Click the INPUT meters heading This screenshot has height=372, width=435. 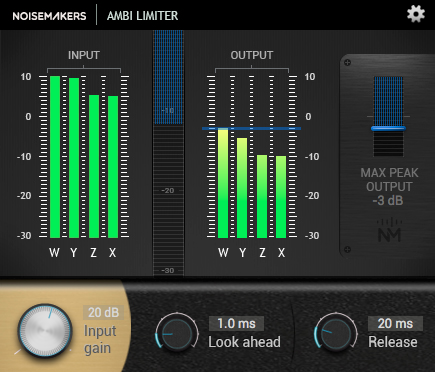click(84, 55)
